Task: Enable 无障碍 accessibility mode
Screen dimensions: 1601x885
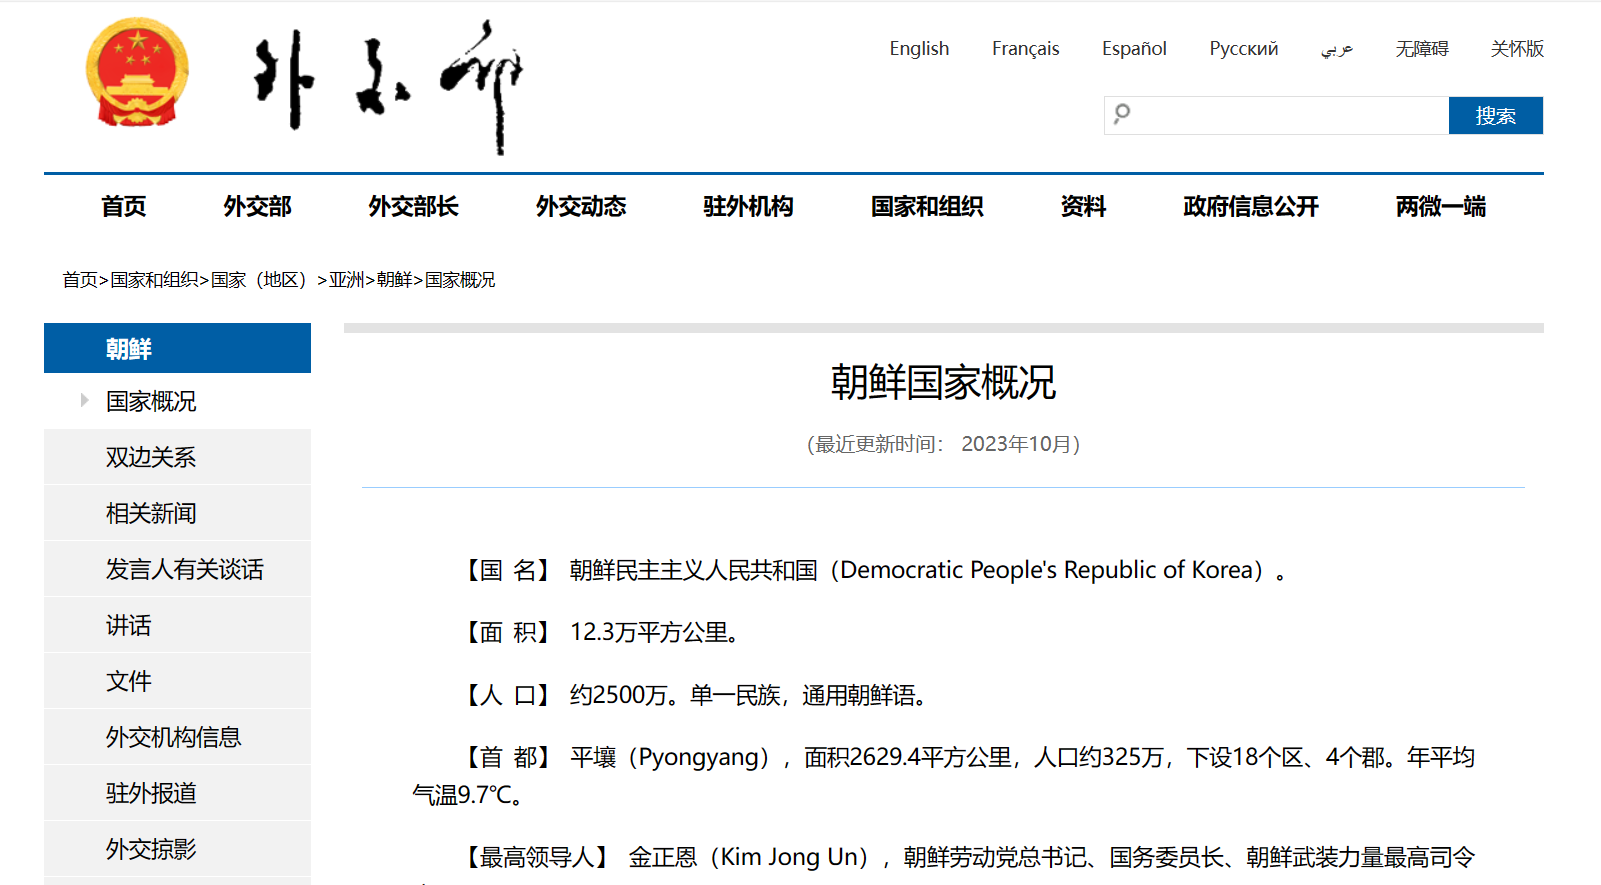Action: [1421, 49]
